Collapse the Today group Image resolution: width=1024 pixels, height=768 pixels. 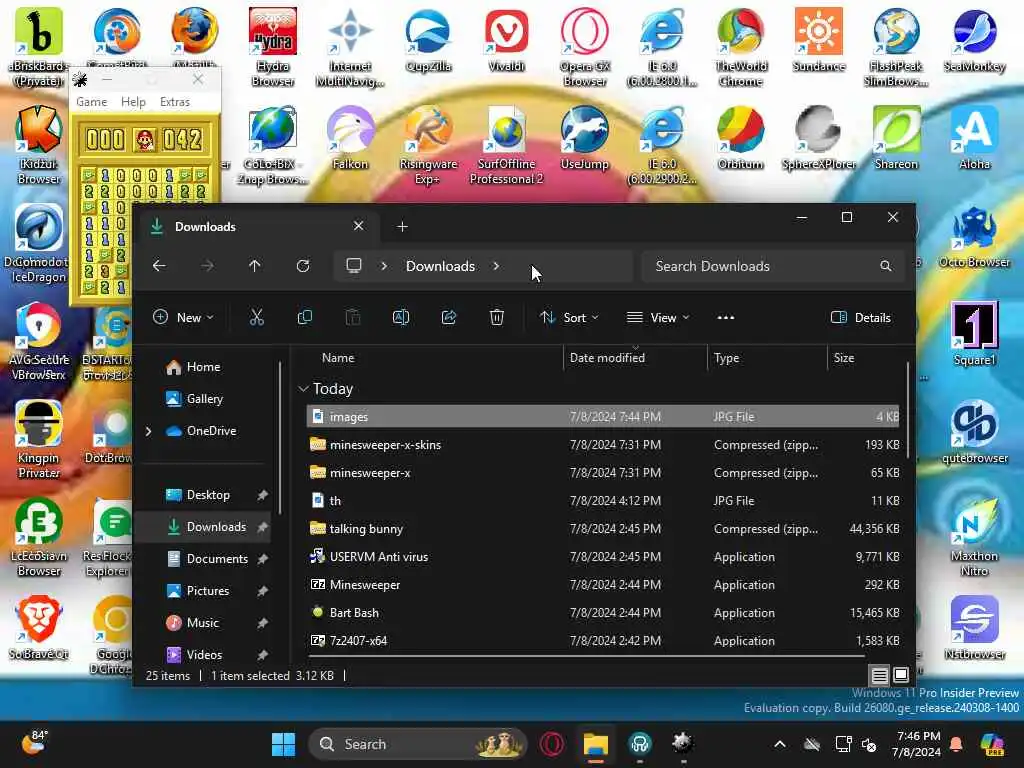point(303,389)
